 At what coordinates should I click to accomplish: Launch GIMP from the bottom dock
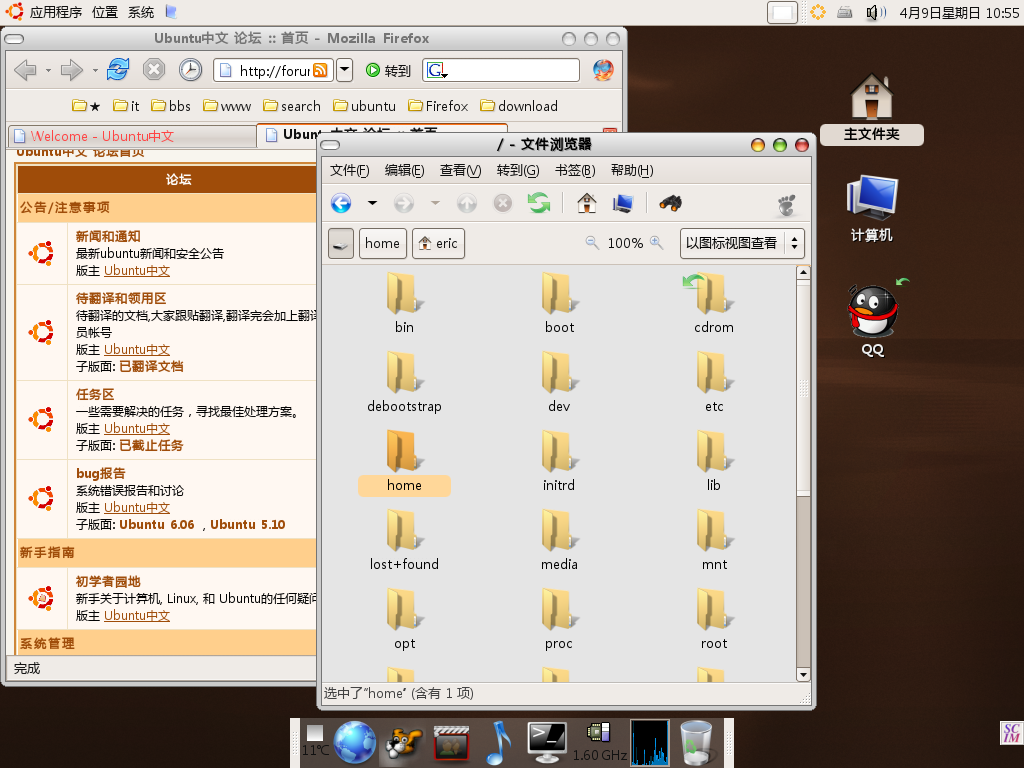(404, 743)
